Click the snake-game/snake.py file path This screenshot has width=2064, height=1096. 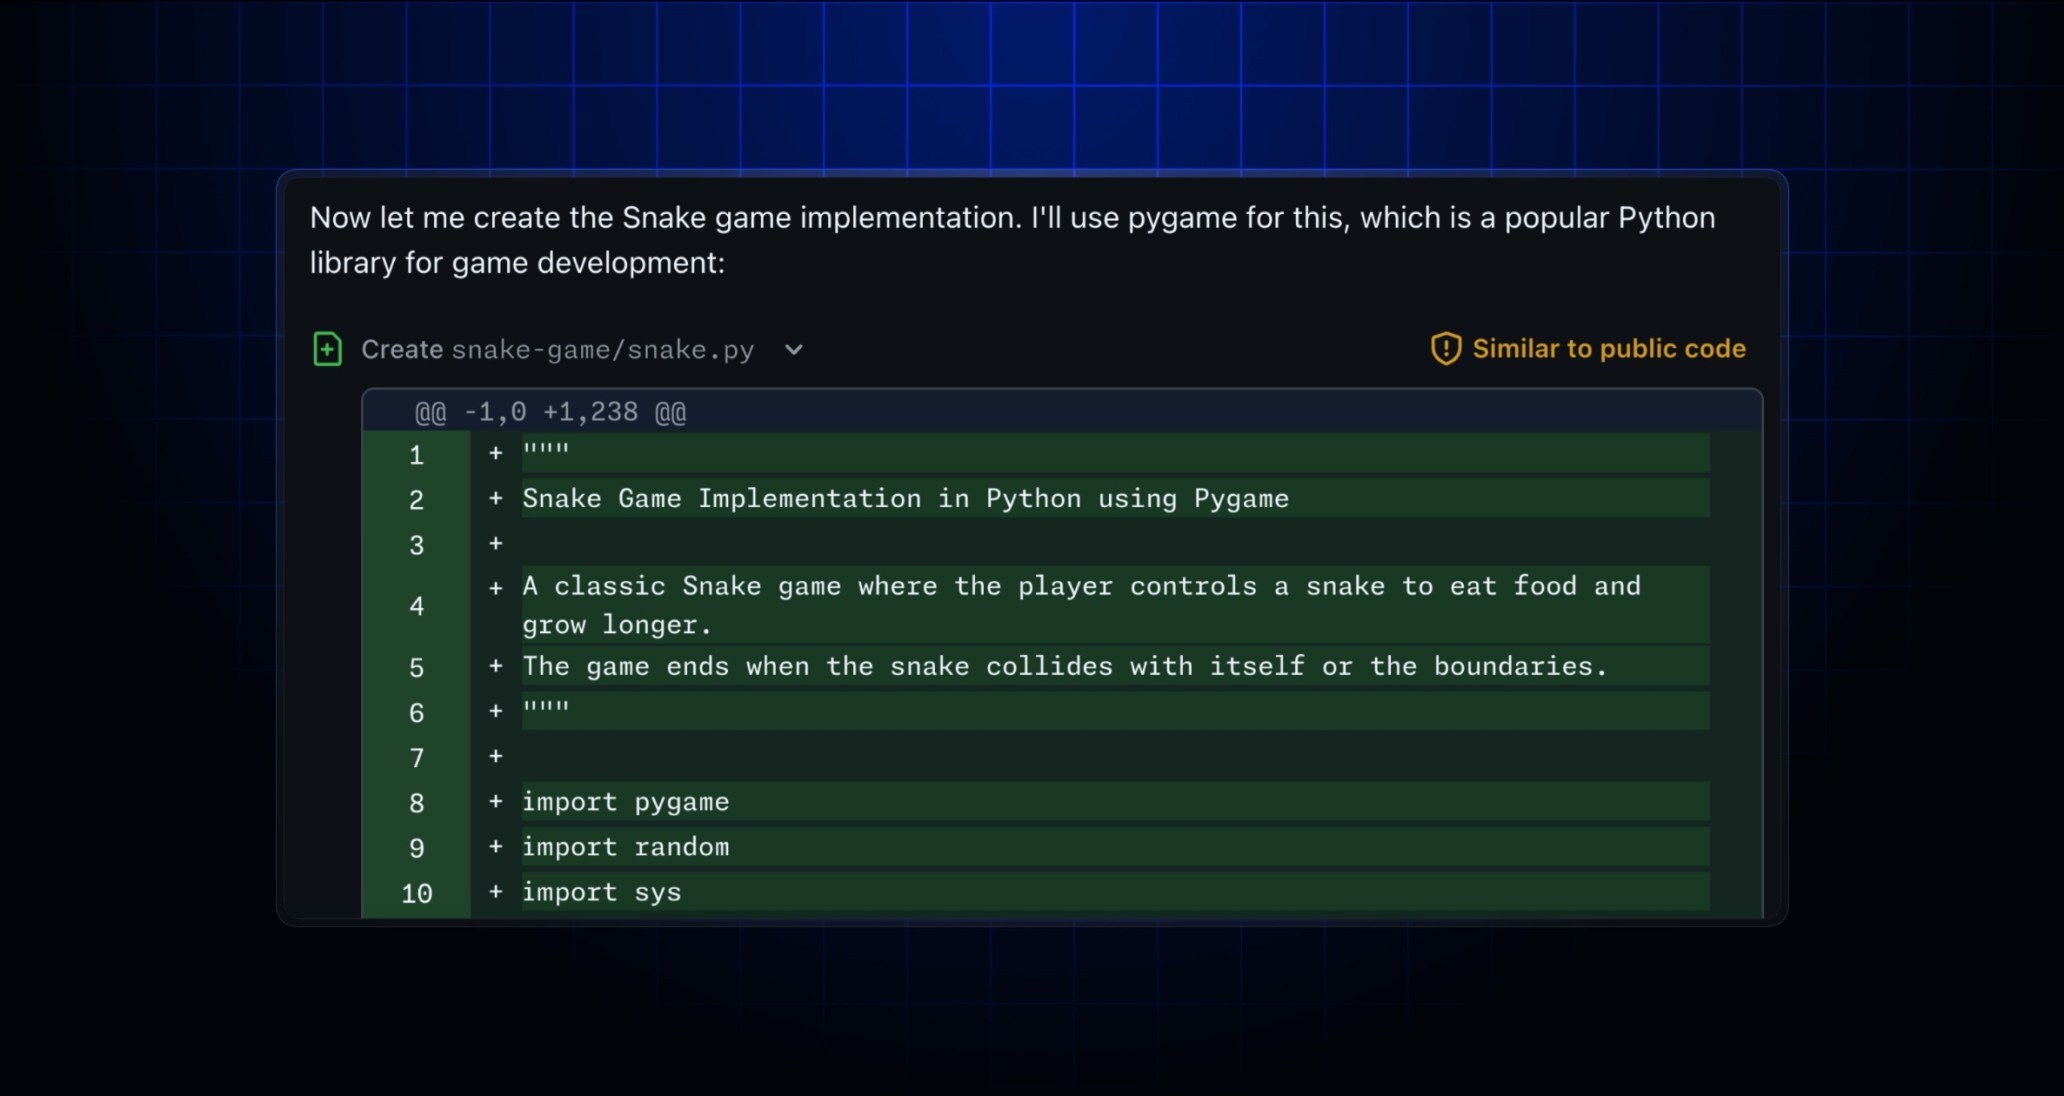(602, 350)
